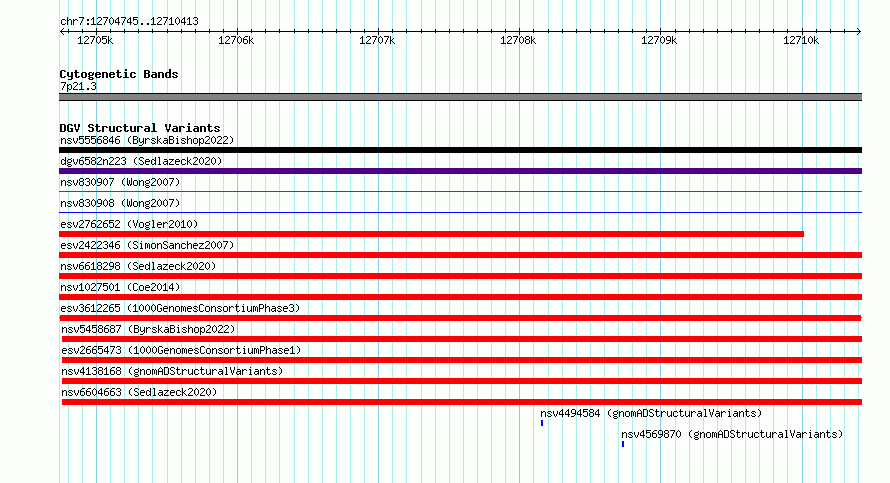
Task: Click the small blue nsv4494584 marker
Action: click(542, 423)
